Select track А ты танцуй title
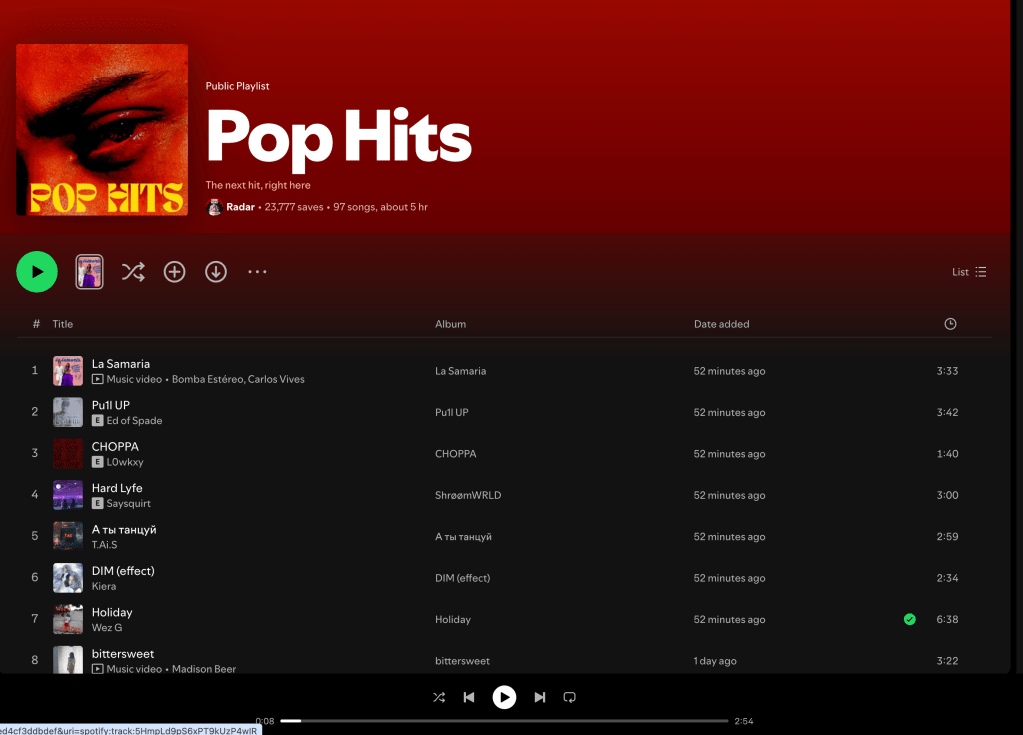This screenshot has width=1023, height=735. coord(124,530)
